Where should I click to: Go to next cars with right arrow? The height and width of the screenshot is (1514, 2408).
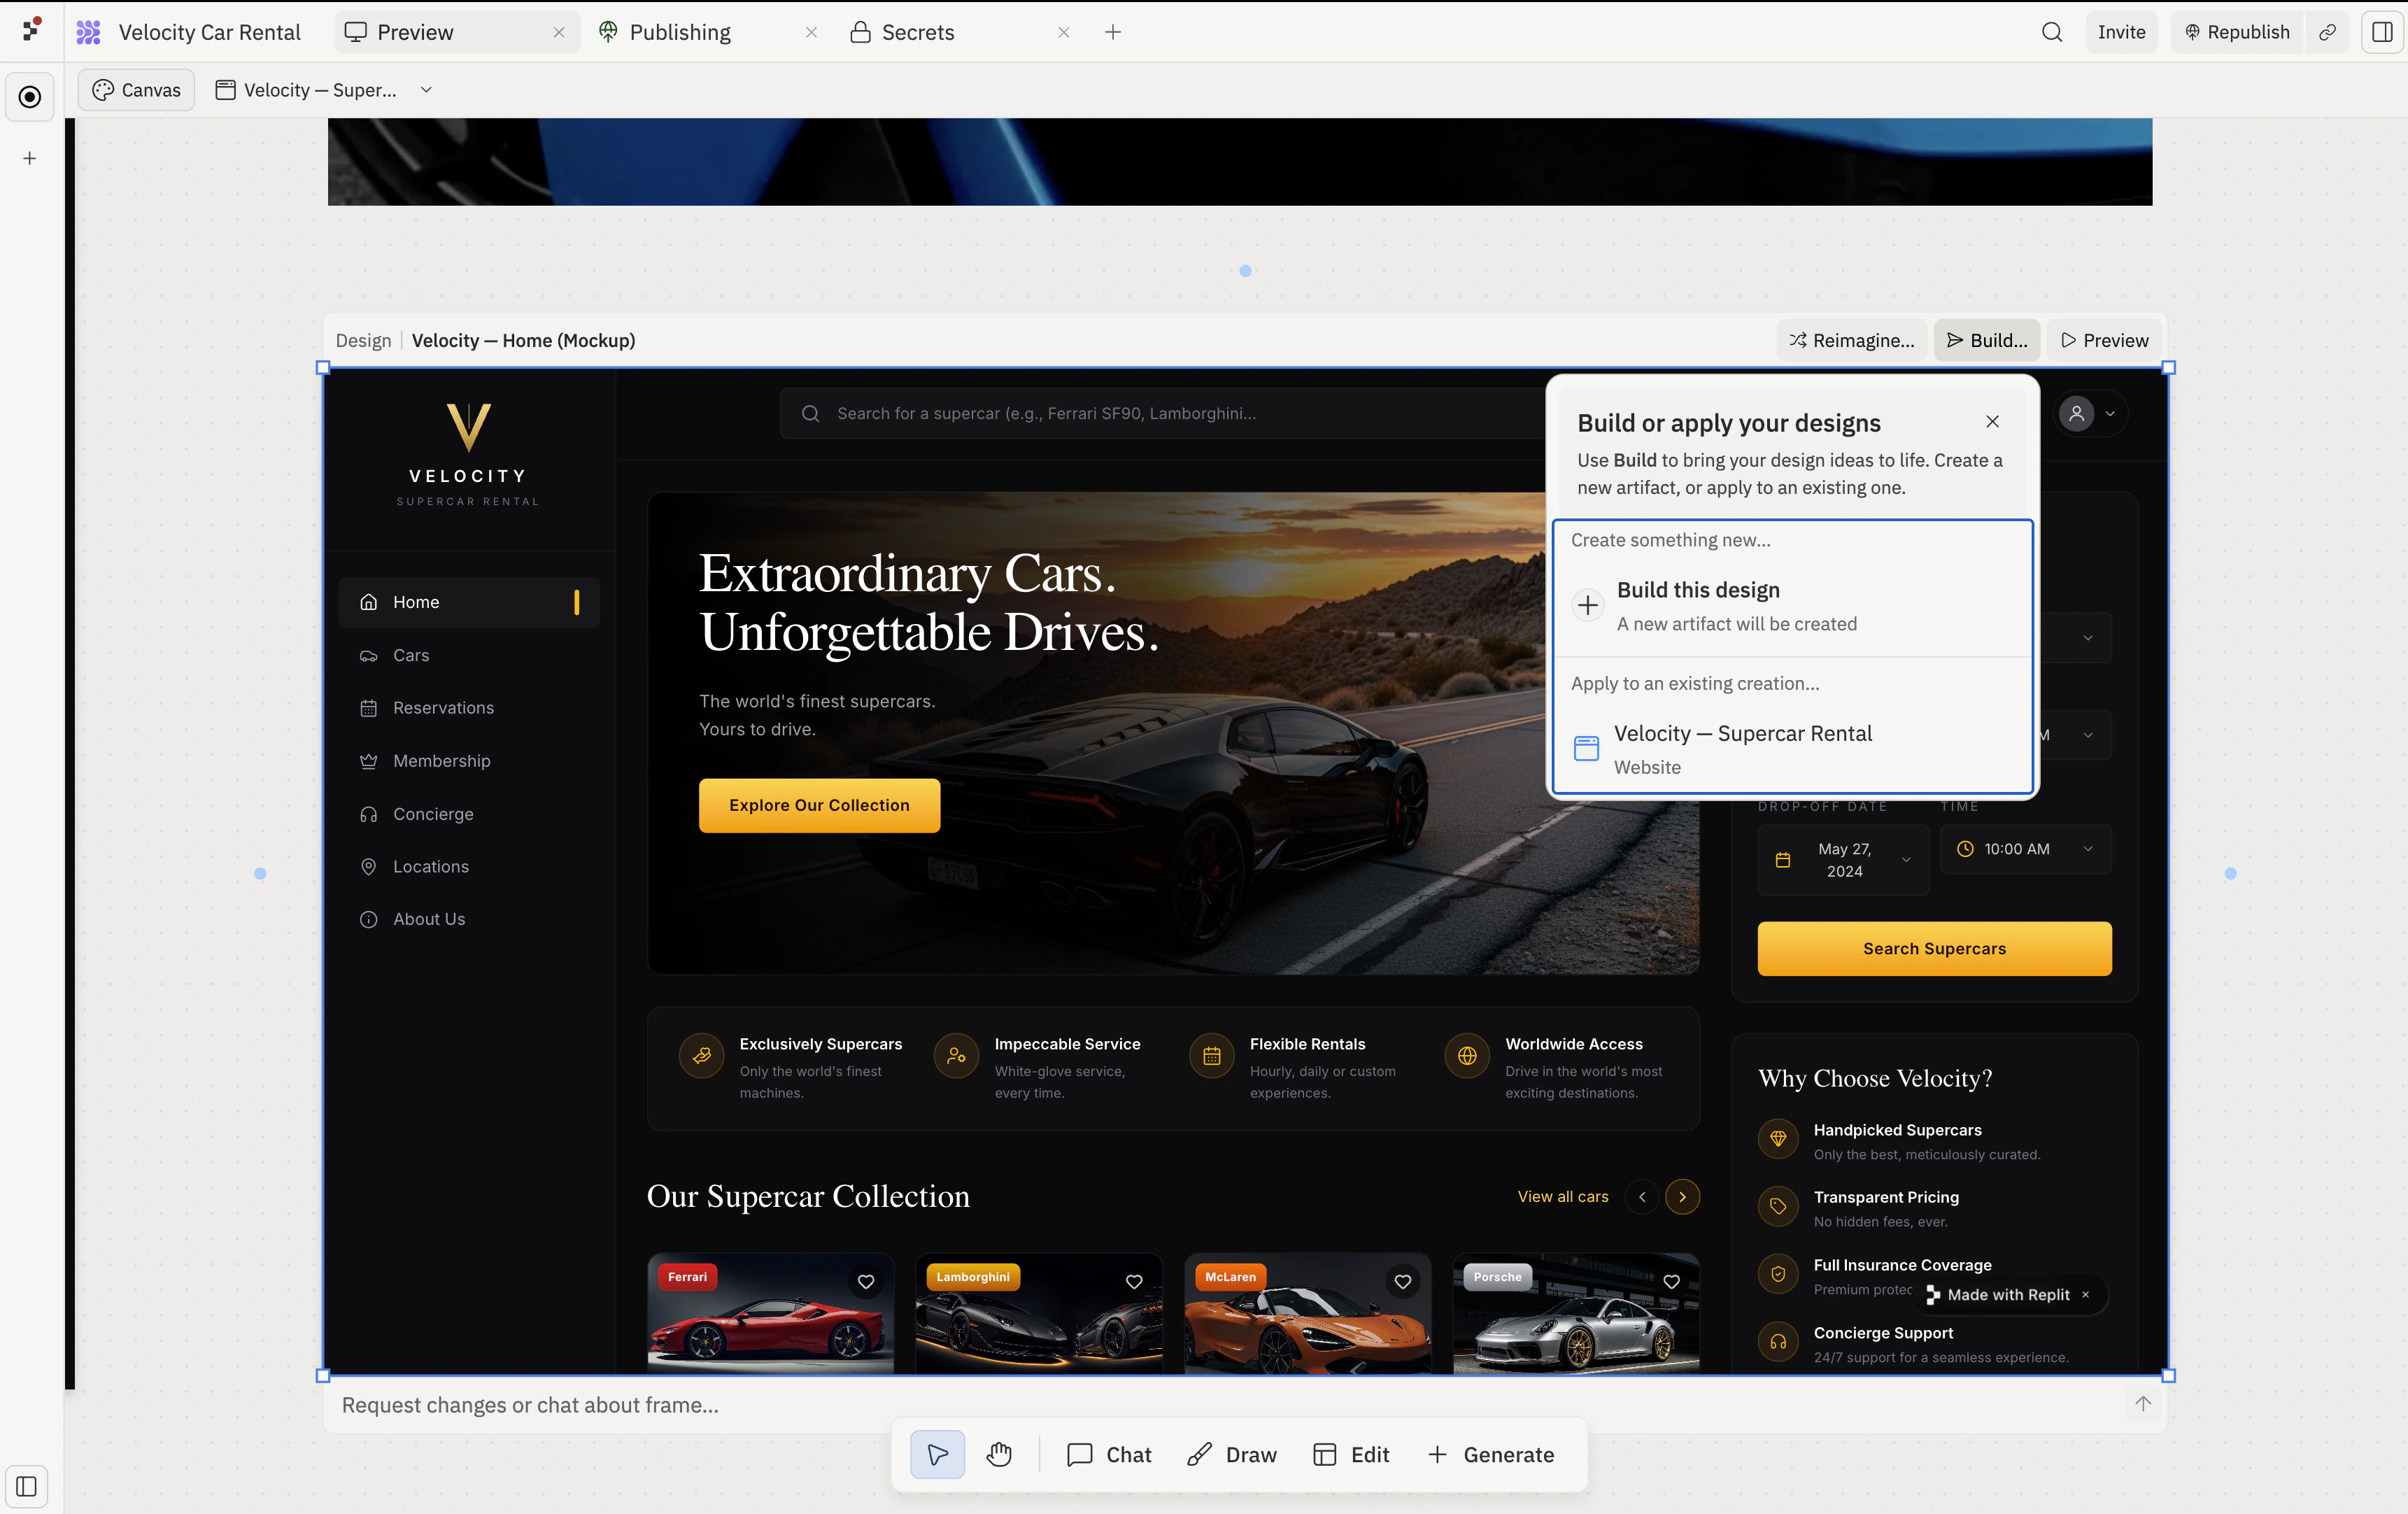click(1682, 1196)
